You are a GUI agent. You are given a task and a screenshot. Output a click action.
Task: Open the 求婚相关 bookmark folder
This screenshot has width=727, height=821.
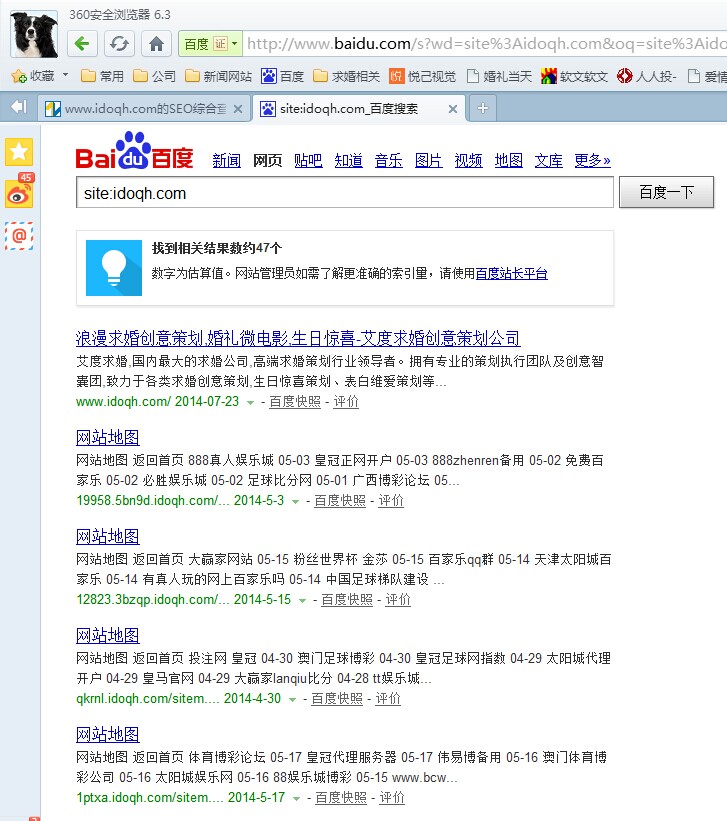(x=346, y=76)
